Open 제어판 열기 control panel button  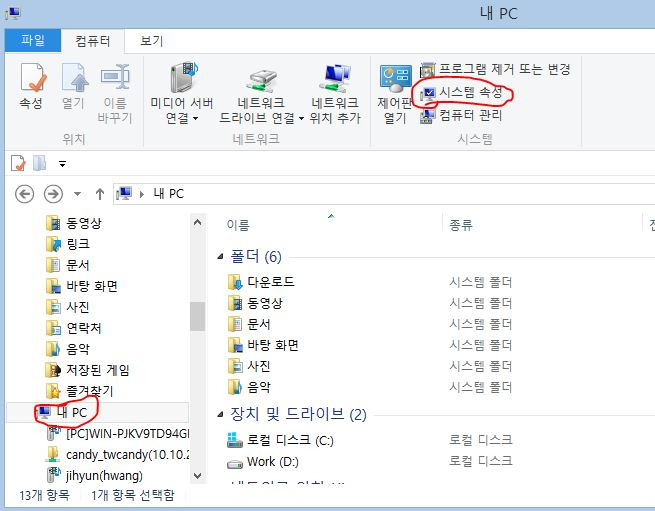[395, 93]
